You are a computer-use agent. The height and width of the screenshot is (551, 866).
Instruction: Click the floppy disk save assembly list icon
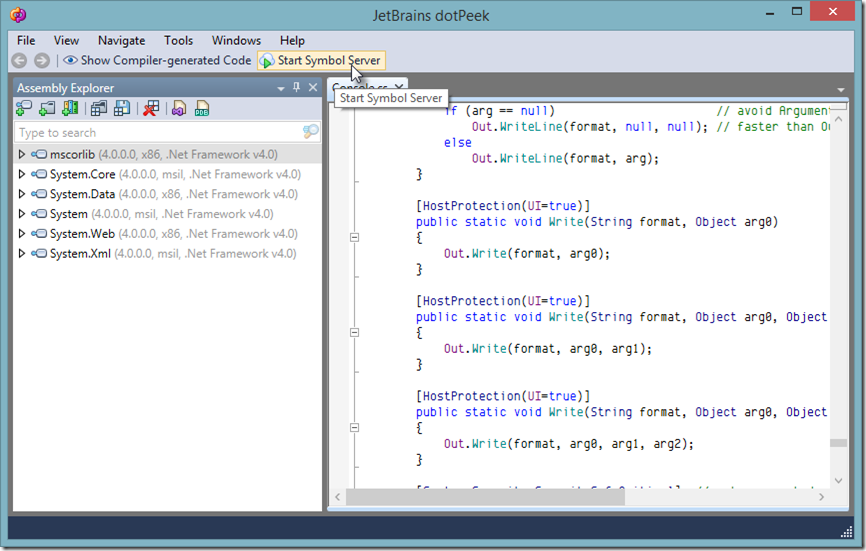(122, 109)
